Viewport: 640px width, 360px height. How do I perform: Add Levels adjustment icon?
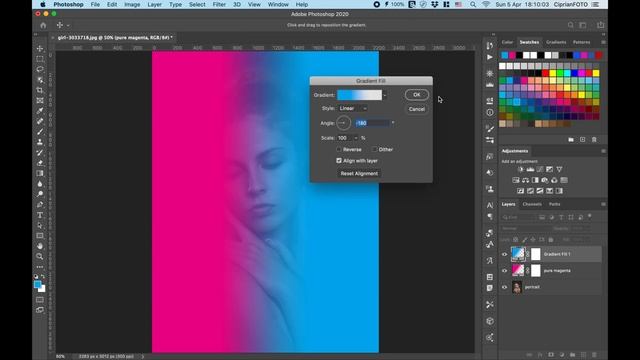point(530,169)
